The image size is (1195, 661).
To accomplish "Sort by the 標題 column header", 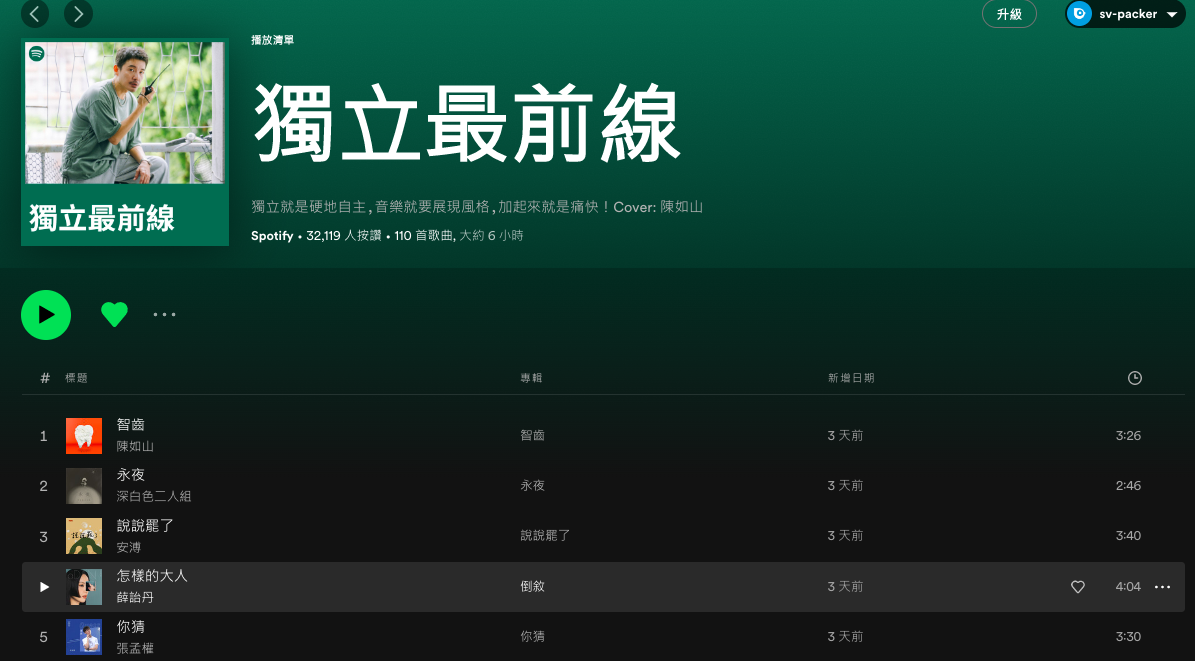I will 76,378.
